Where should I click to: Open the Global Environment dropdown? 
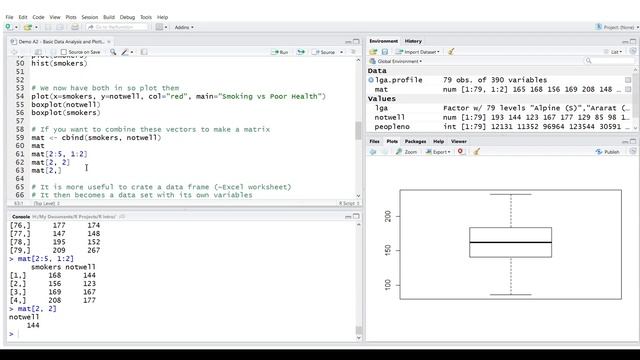pos(396,61)
